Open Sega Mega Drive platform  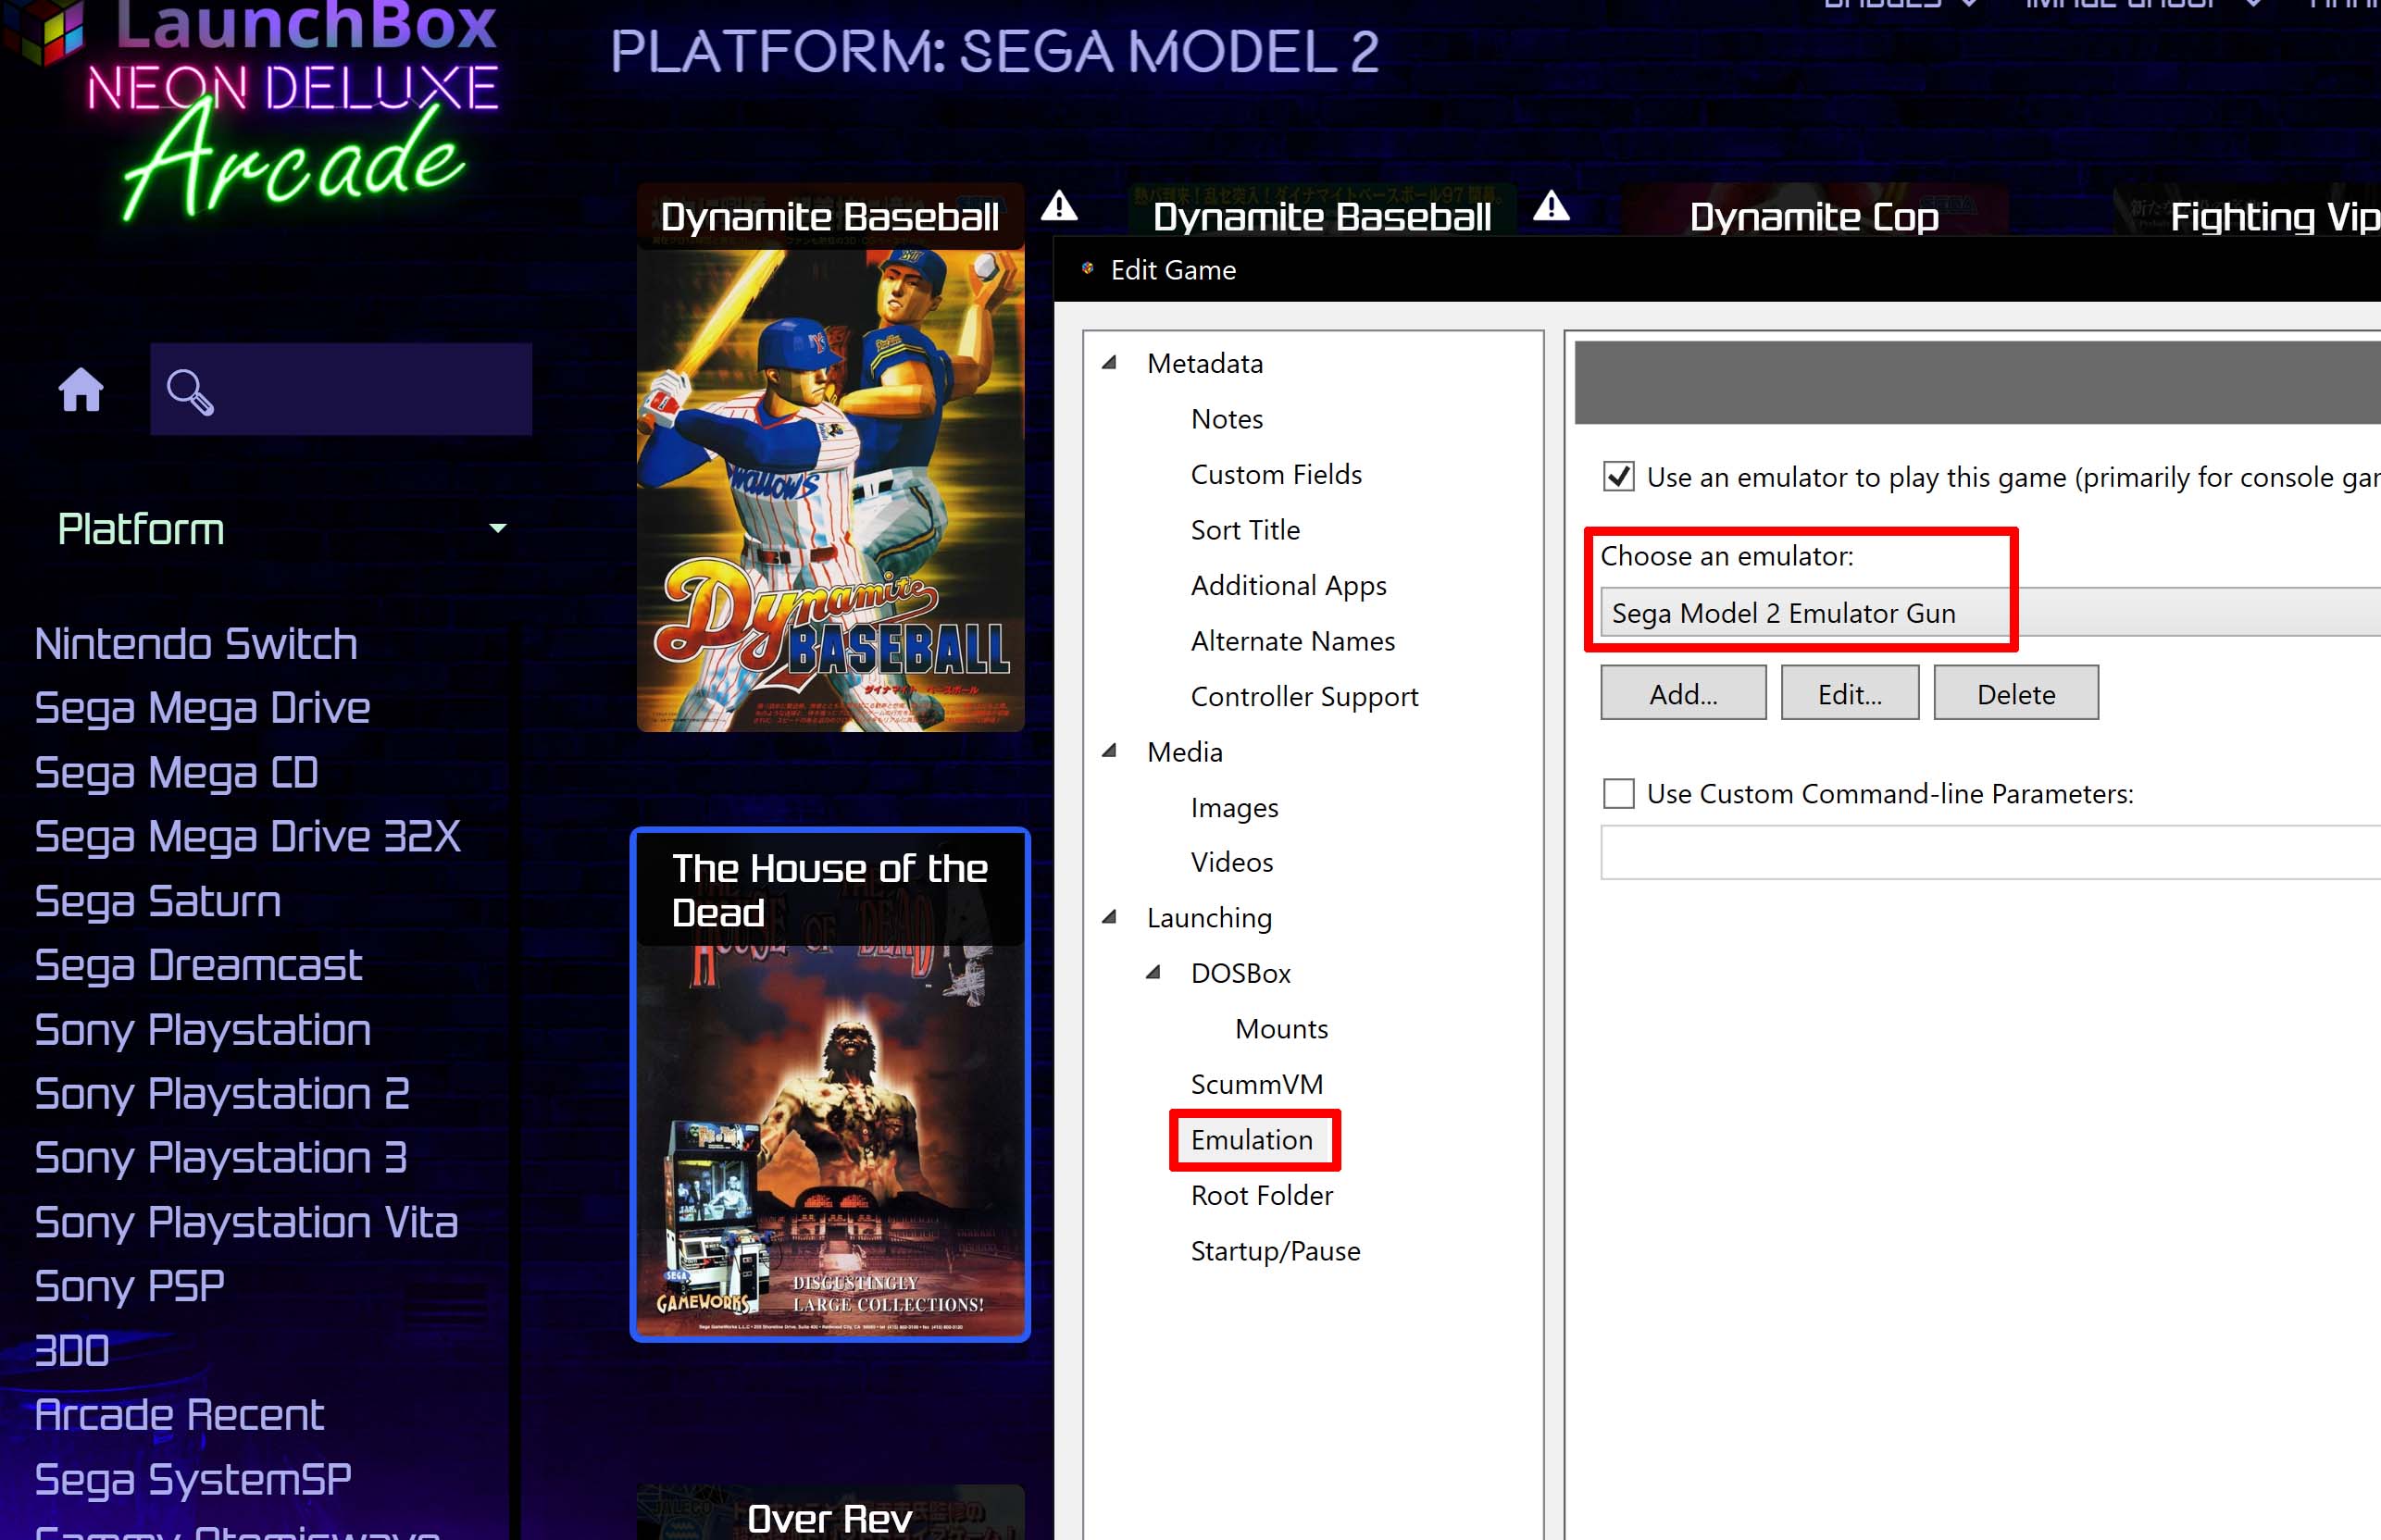(202, 708)
